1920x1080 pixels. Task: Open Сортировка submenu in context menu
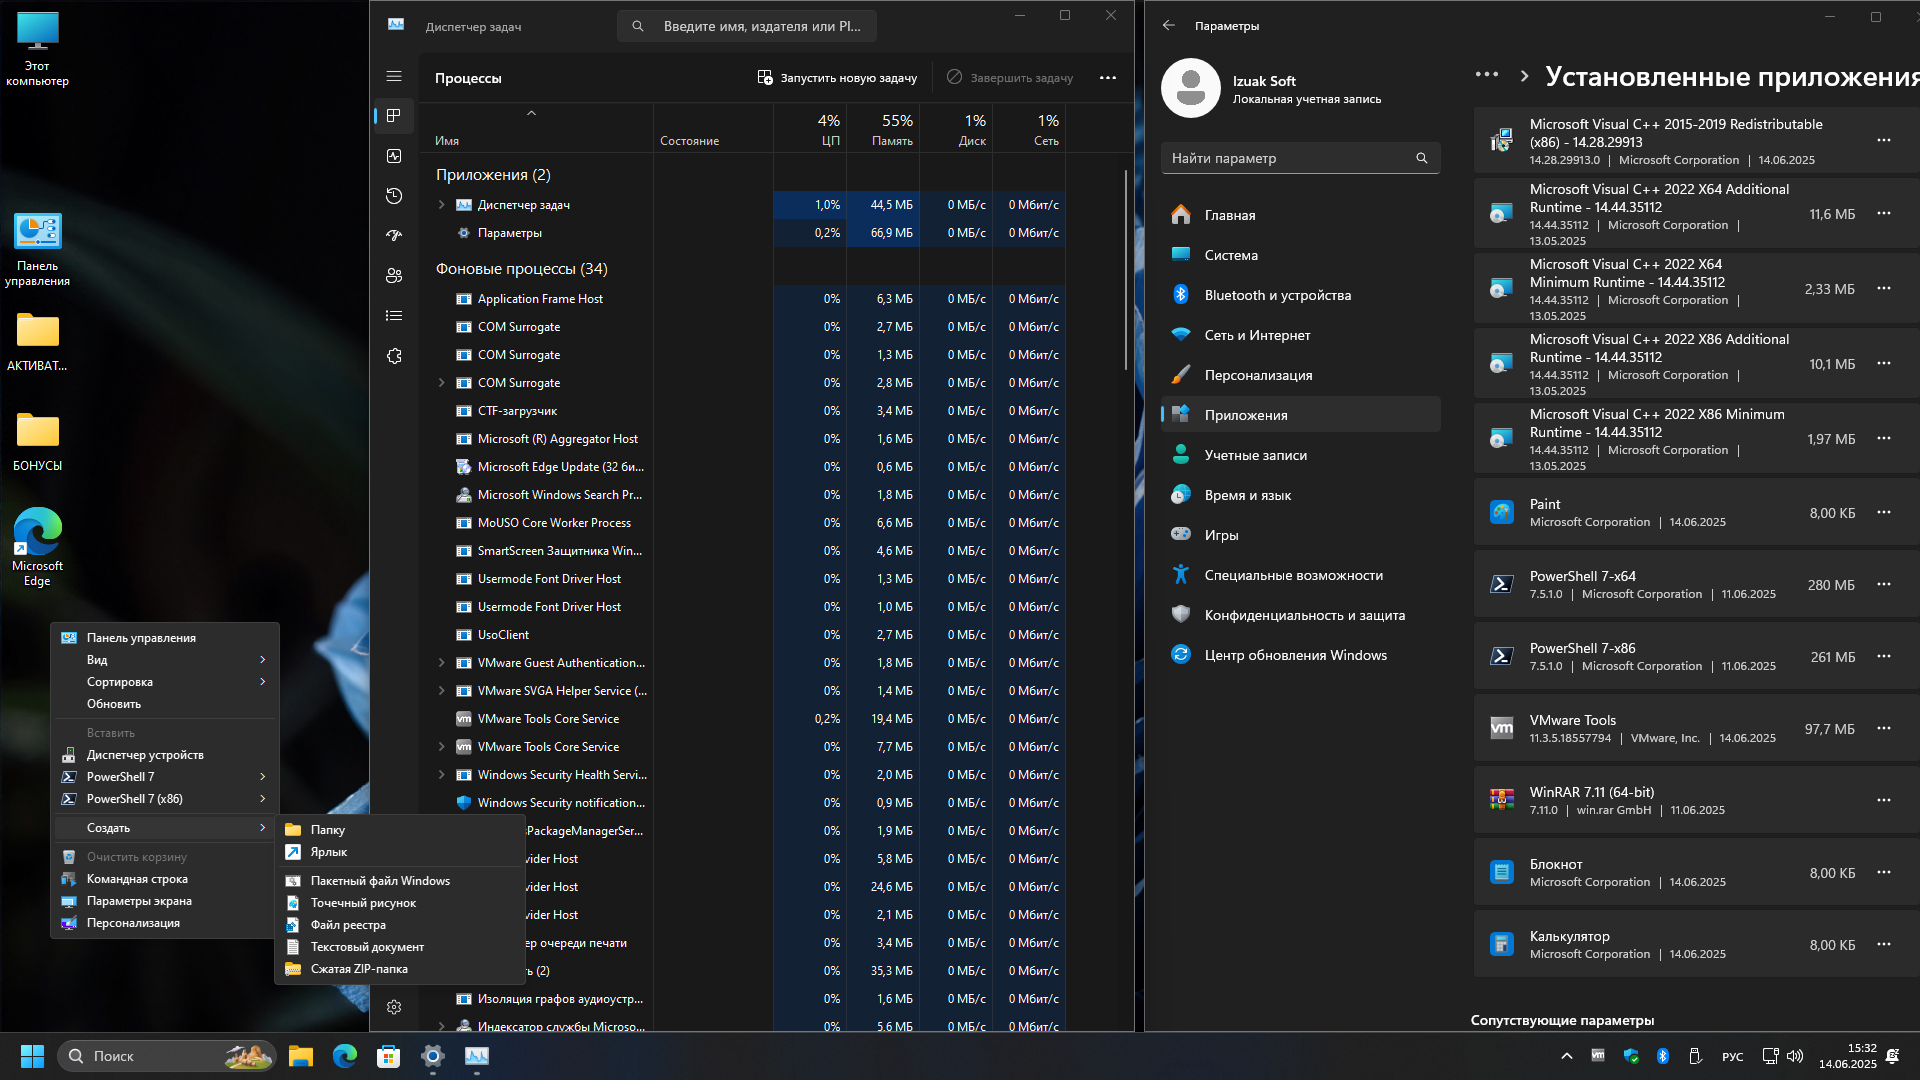[x=165, y=682]
